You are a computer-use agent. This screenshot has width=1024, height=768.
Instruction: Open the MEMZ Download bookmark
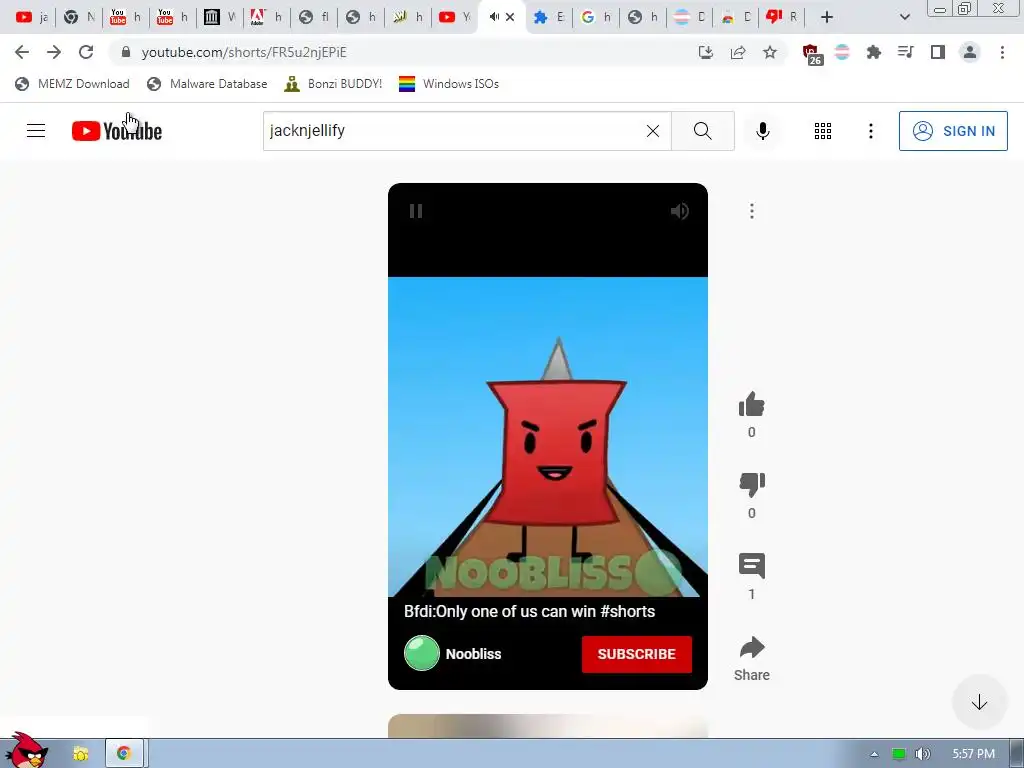coord(72,84)
